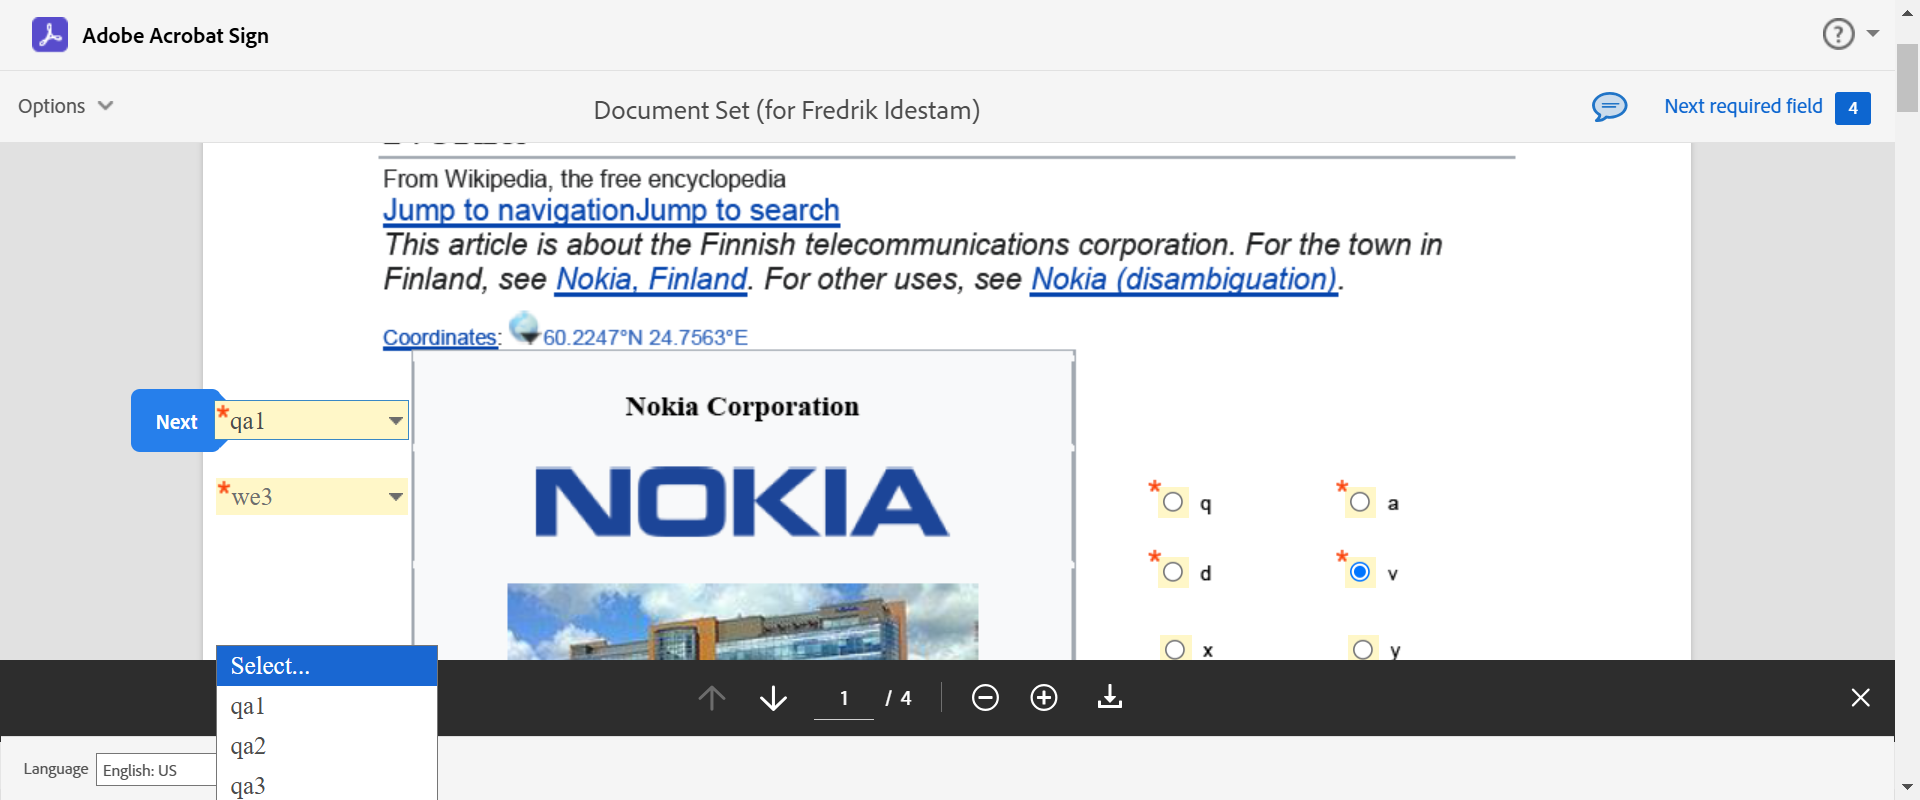Download the document with download icon

(1110, 698)
